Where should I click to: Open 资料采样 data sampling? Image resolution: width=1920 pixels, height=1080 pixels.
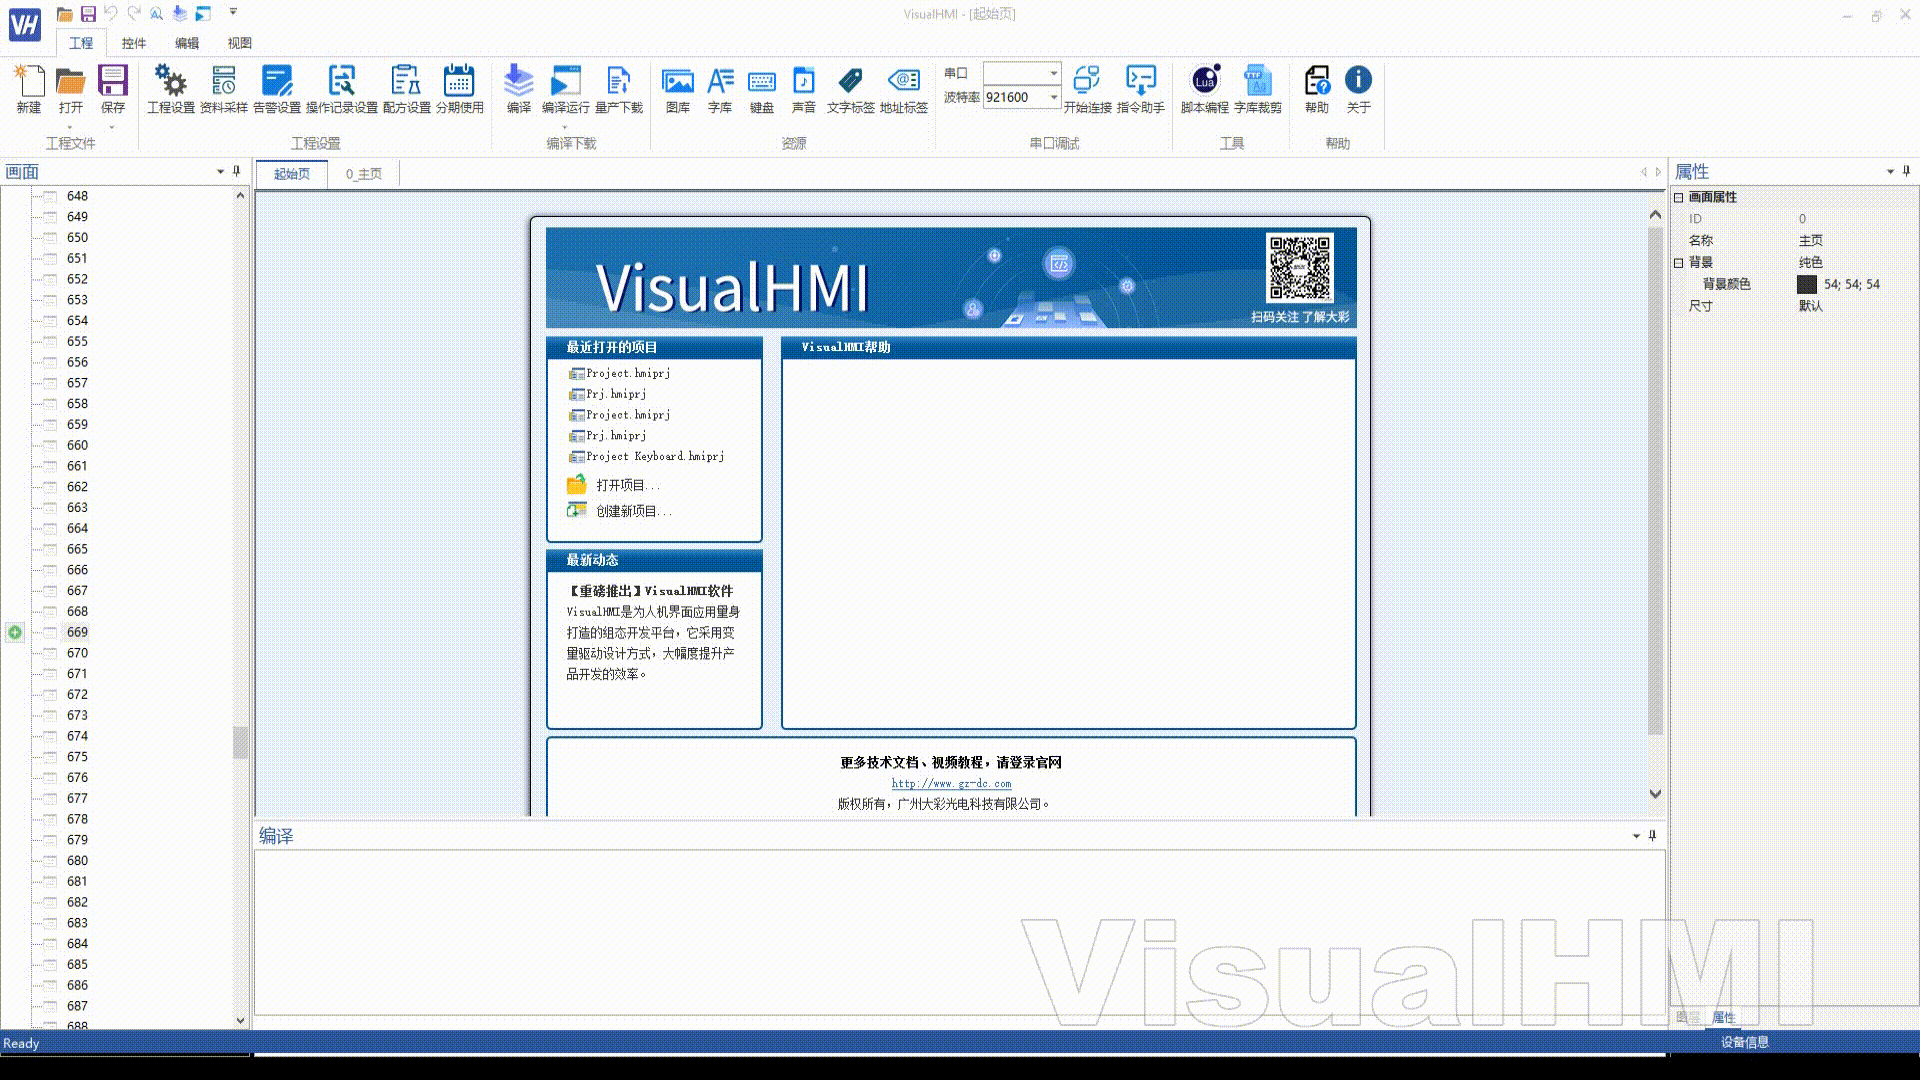[x=224, y=90]
